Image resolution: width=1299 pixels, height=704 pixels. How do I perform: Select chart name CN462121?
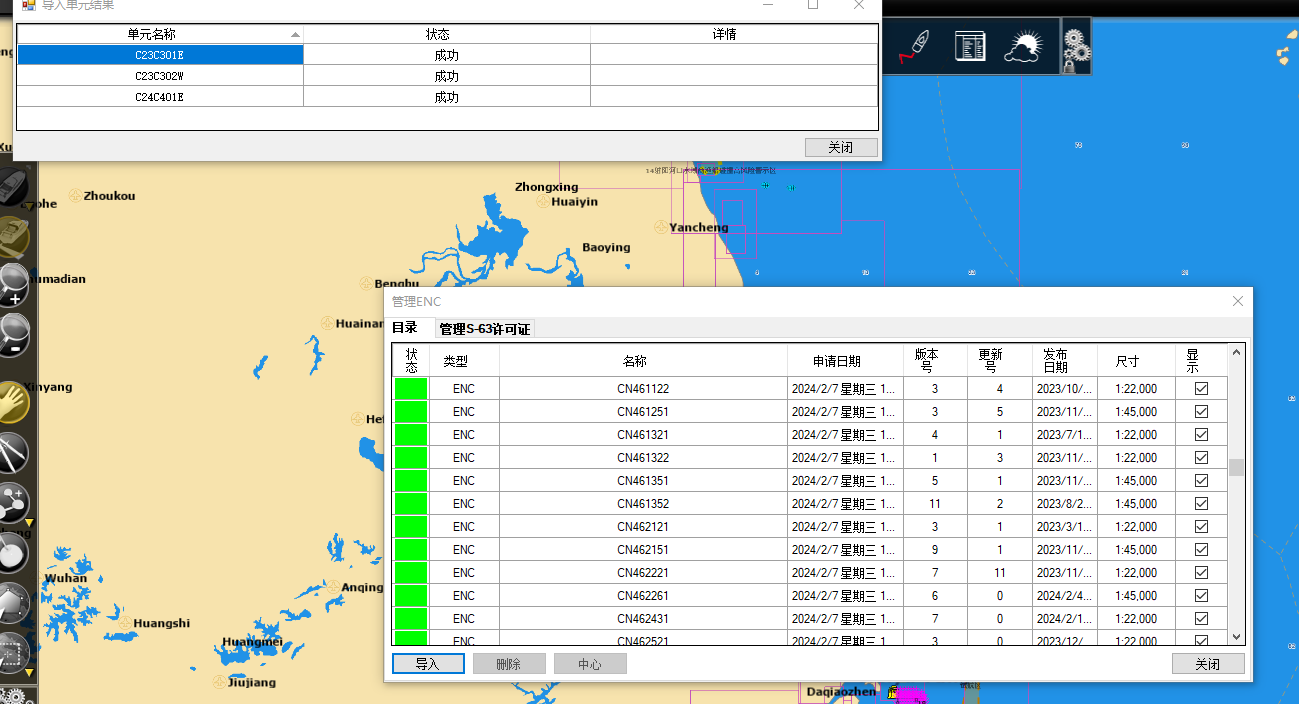(643, 526)
